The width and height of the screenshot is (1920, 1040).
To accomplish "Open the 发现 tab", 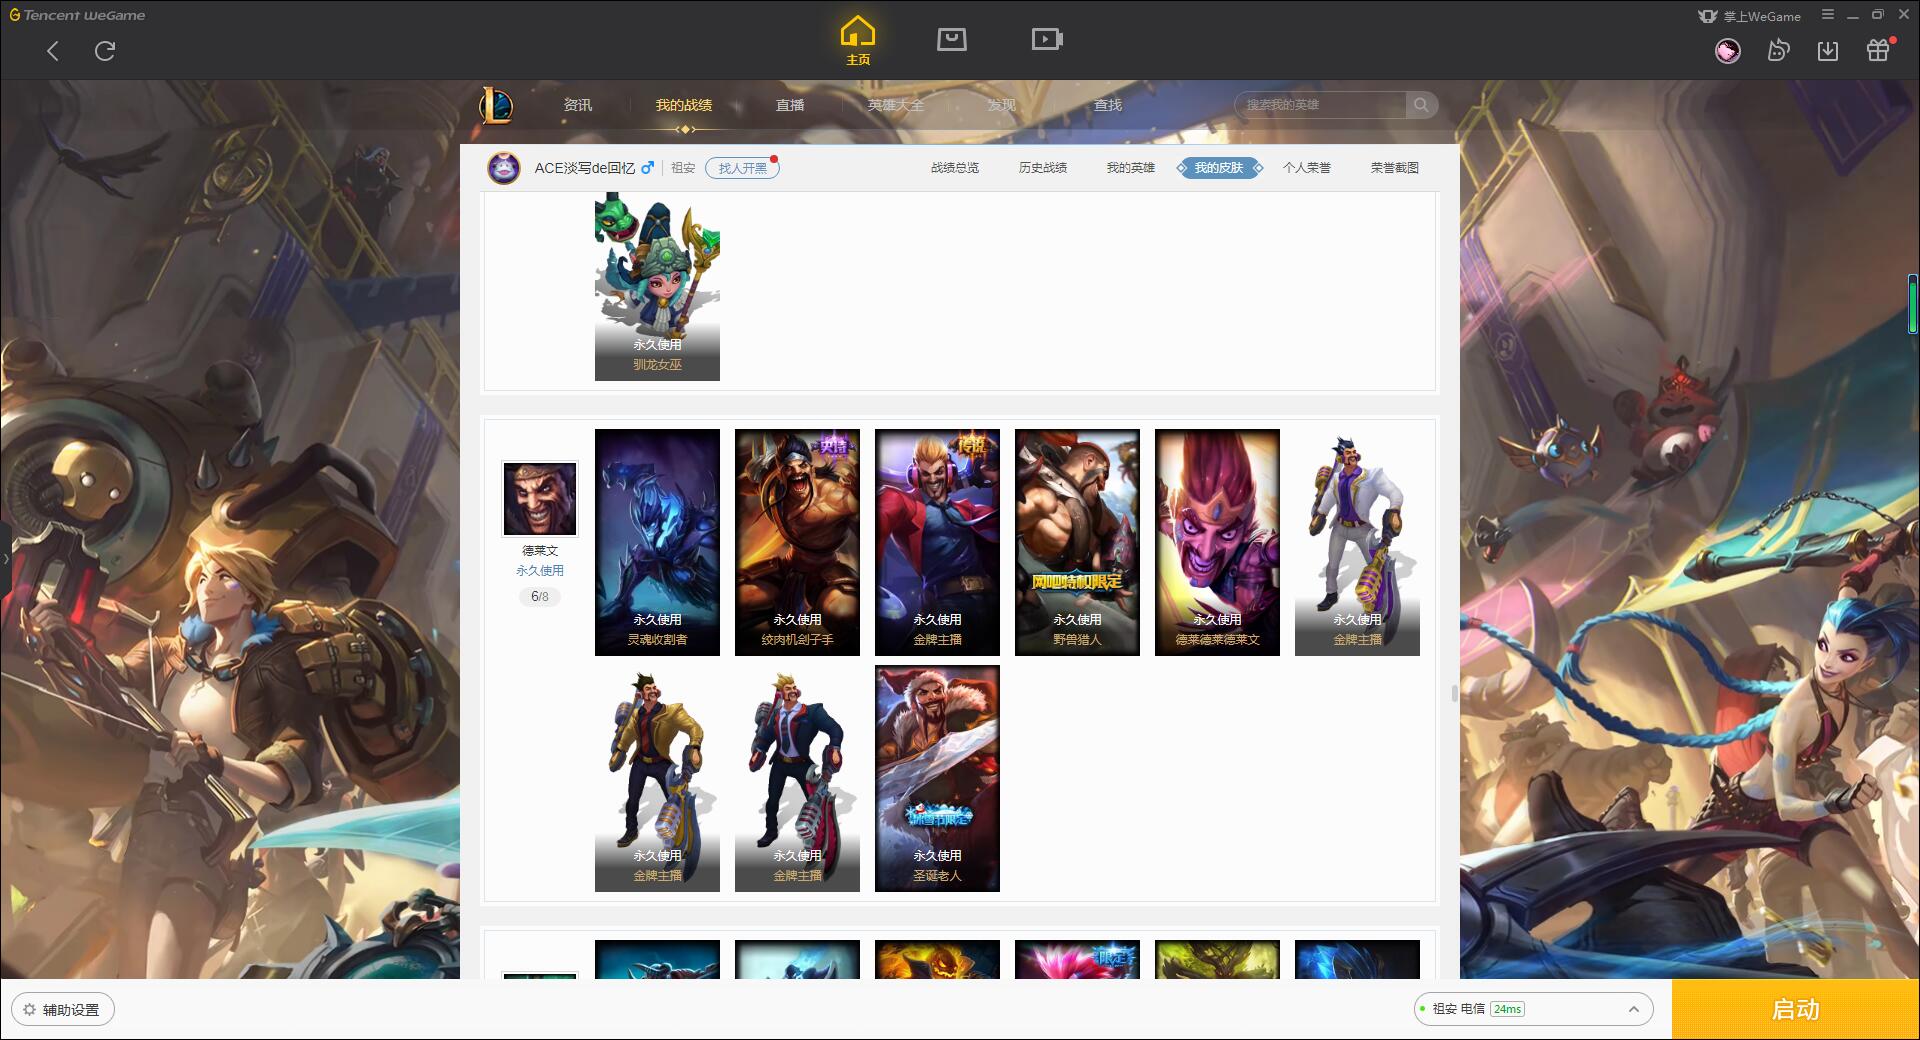I will click(1002, 105).
